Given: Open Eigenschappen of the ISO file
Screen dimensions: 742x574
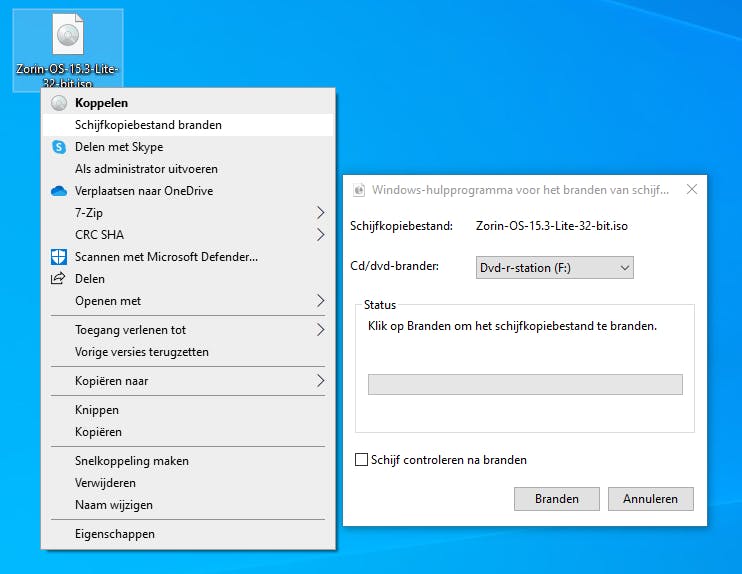Looking at the screenshot, I should 188,533.
